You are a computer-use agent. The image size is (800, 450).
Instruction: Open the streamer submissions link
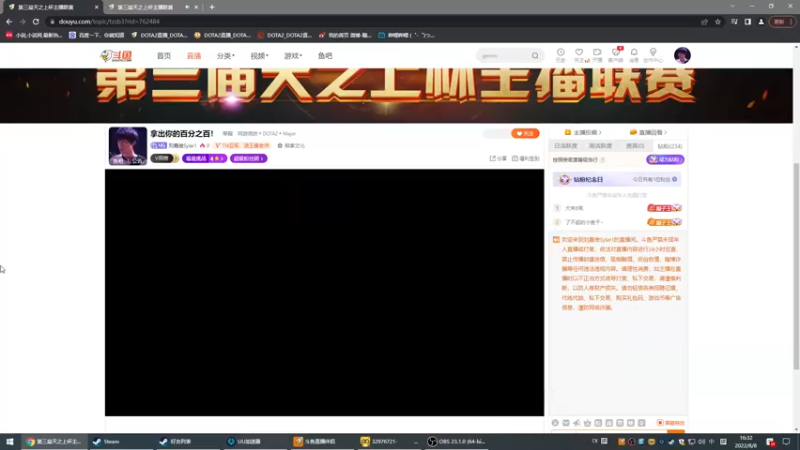(x=583, y=133)
